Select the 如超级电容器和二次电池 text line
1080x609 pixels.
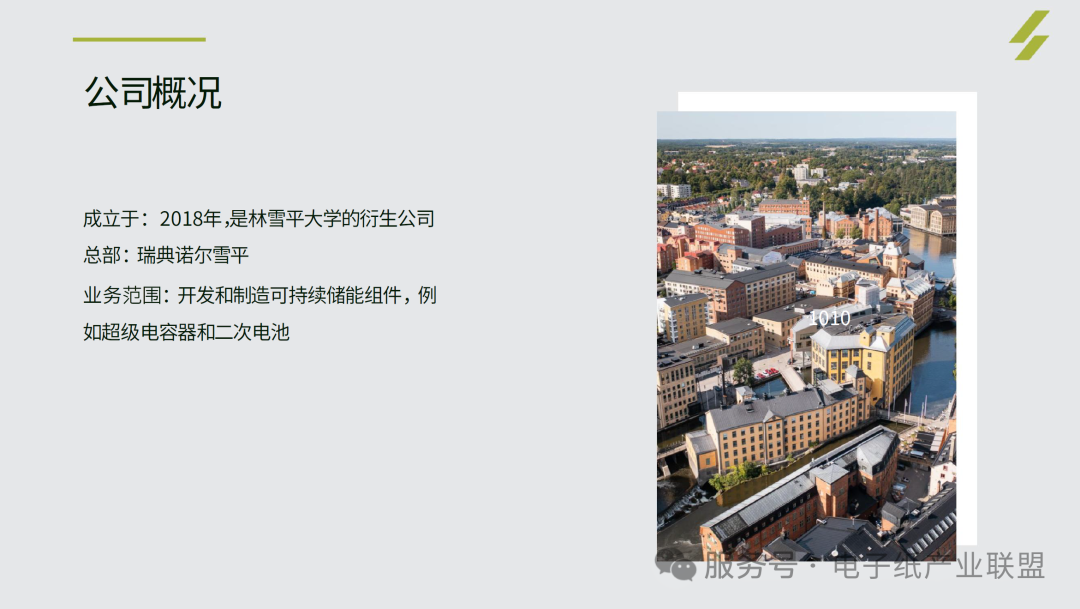(186, 332)
